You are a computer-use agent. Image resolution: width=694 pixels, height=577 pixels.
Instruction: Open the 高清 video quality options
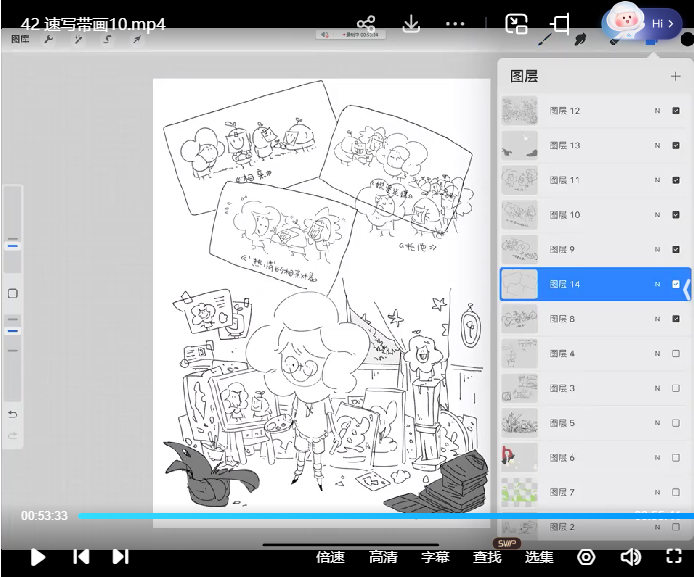(x=383, y=557)
